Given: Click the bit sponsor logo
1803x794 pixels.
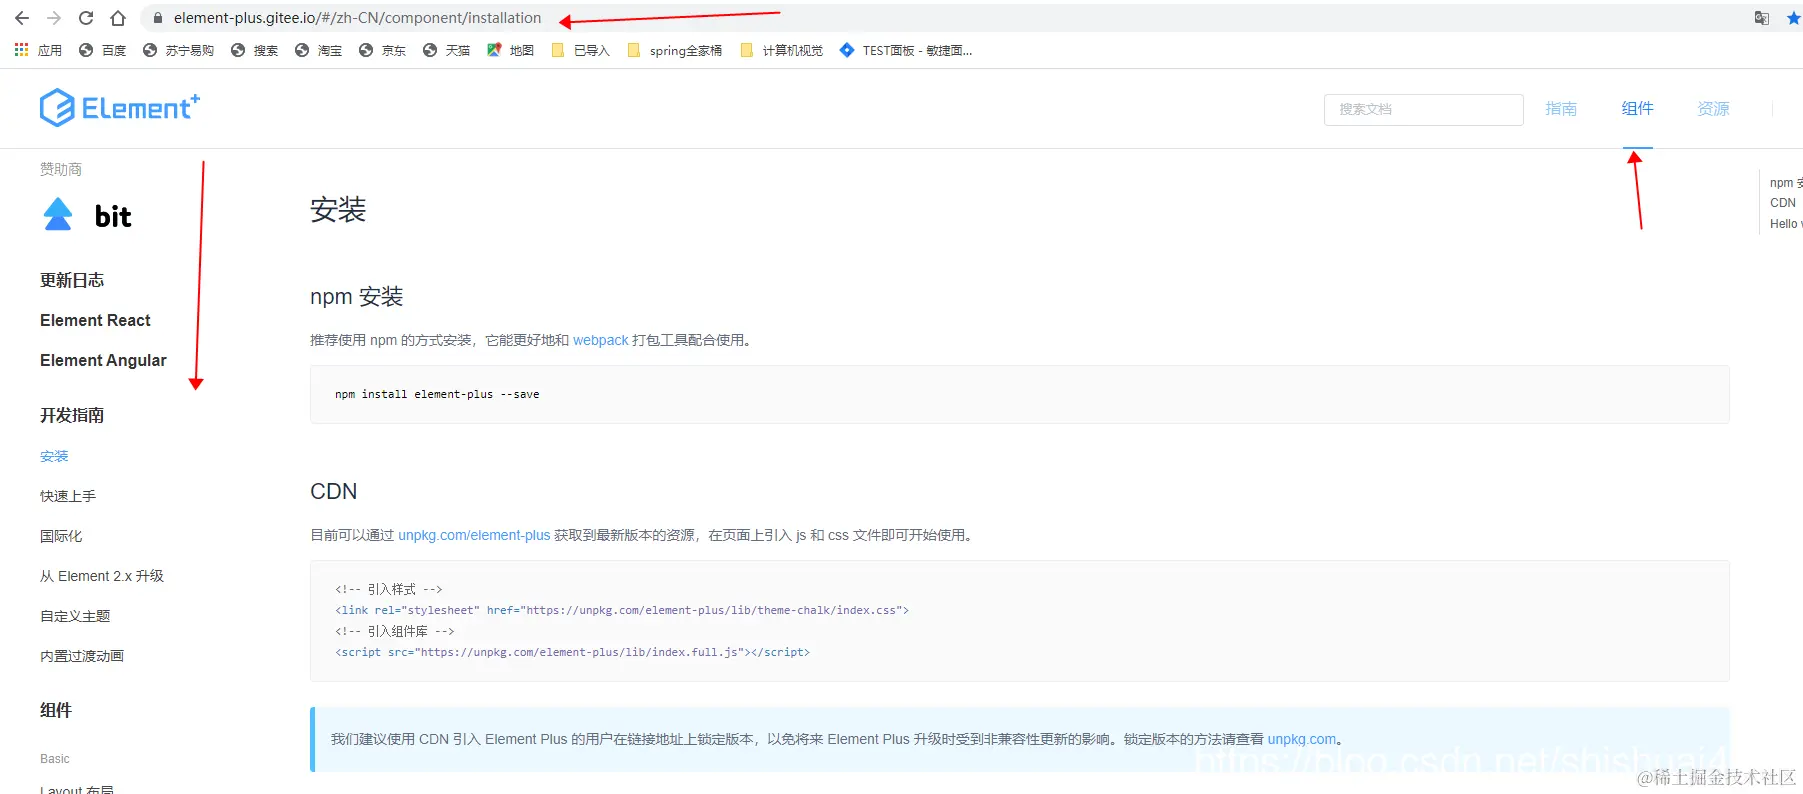Looking at the screenshot, I should (88, 215).
